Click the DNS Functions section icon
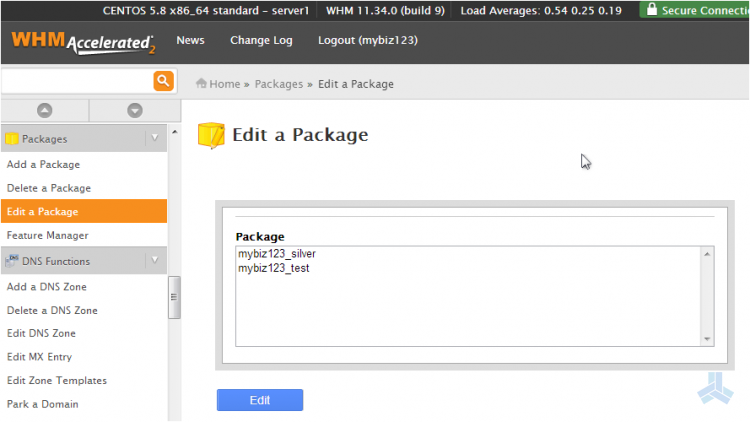 [x=12, y=261]
